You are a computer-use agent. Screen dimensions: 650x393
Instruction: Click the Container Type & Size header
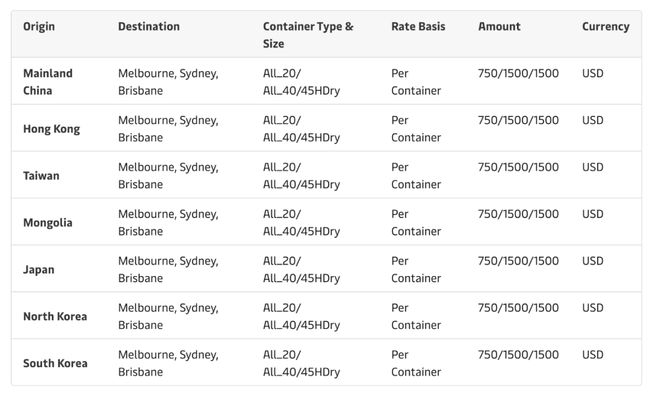tap(308, 35)
